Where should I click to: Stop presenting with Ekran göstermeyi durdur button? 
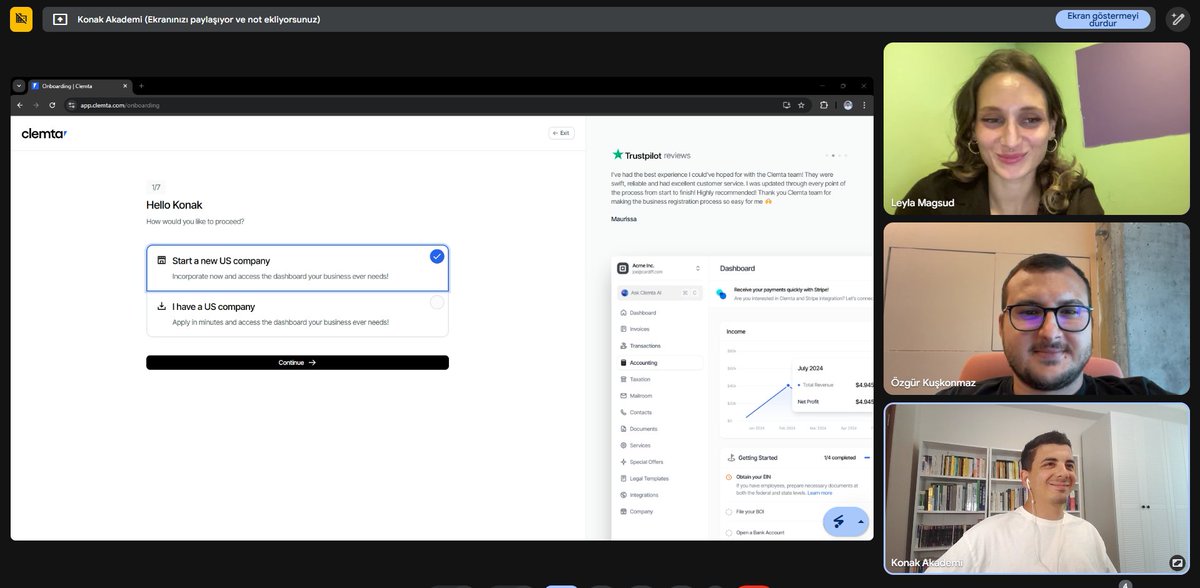point(1103,19)
